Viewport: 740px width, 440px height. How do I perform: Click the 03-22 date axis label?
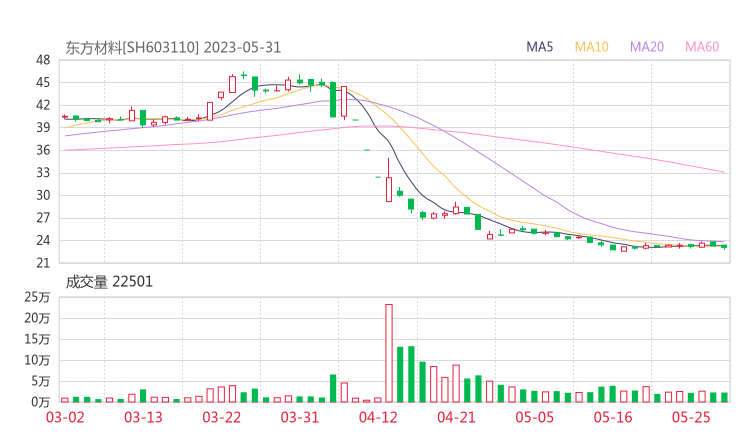[221, 417]
